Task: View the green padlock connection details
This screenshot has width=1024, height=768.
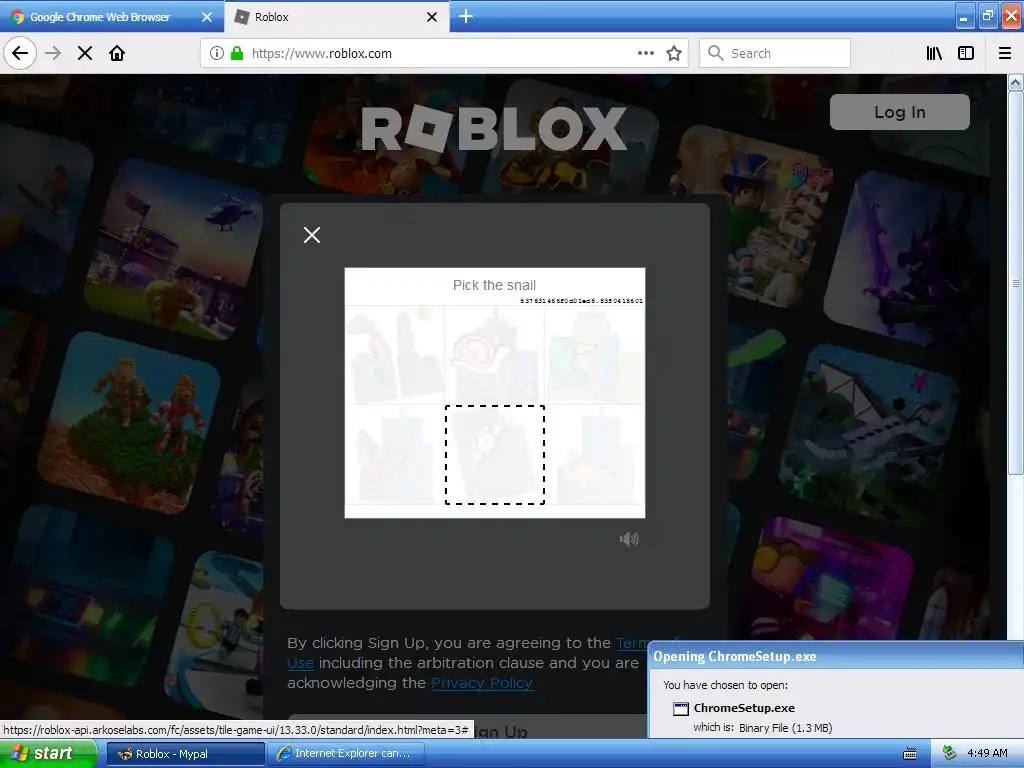Action: click(237, 53)
